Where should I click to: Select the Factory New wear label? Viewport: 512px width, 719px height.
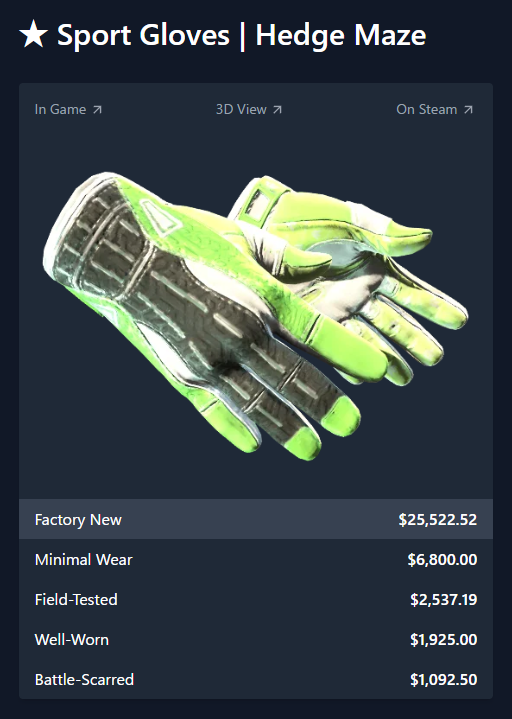(x=78, y=520)
